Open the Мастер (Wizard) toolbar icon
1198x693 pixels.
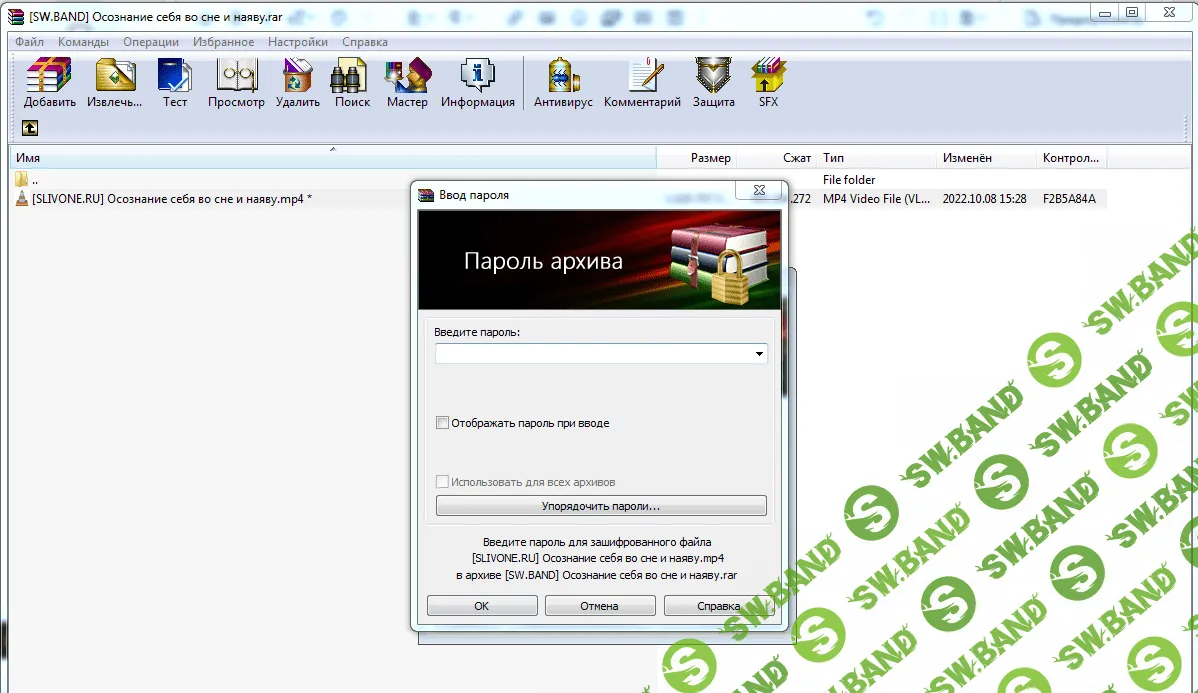[407, 77]
